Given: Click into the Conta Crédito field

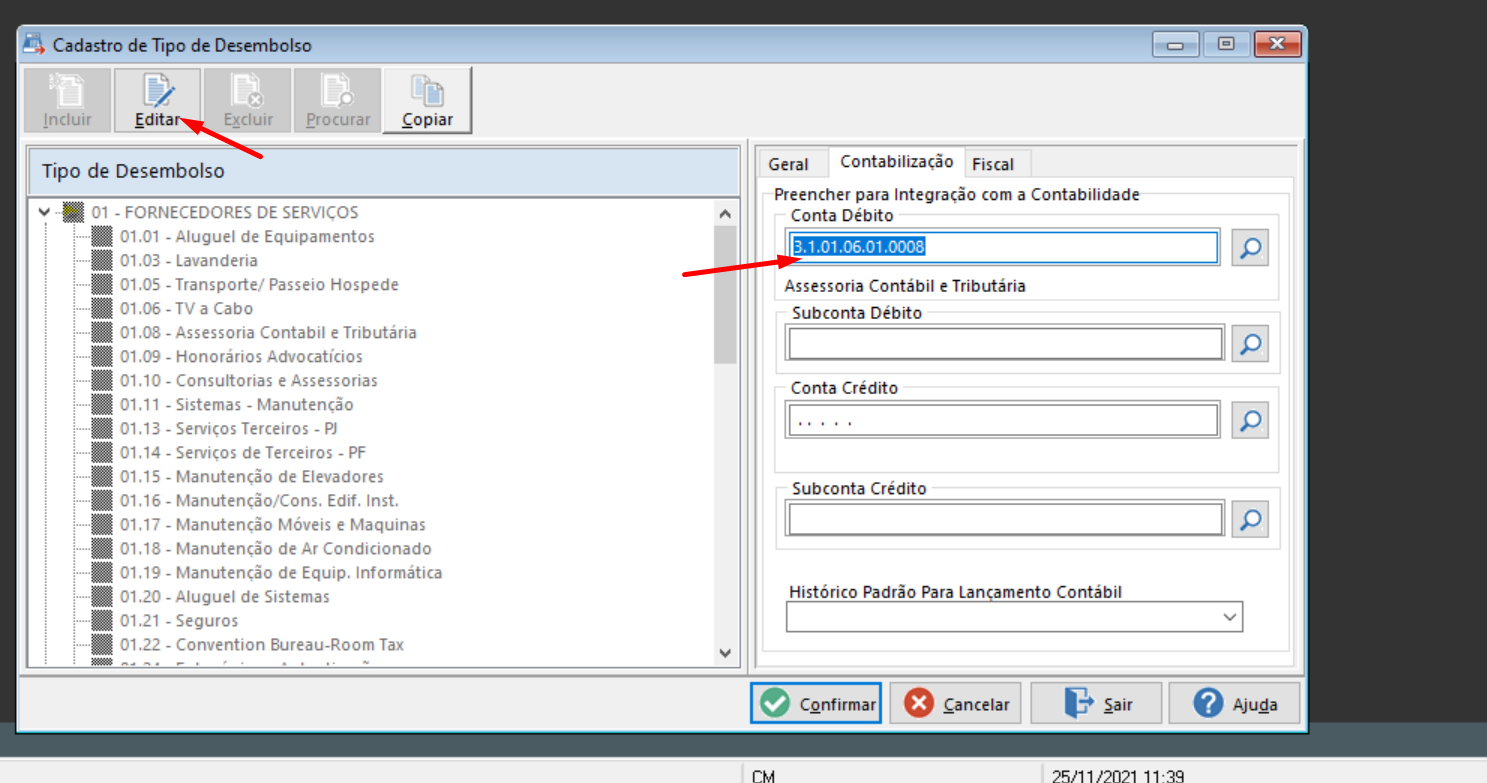Looking at the screenshot, I should [1003, 420].
